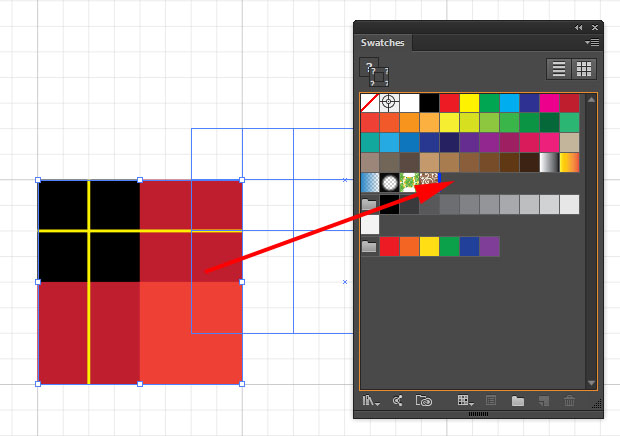Select the None swatch

pos(370,102)
